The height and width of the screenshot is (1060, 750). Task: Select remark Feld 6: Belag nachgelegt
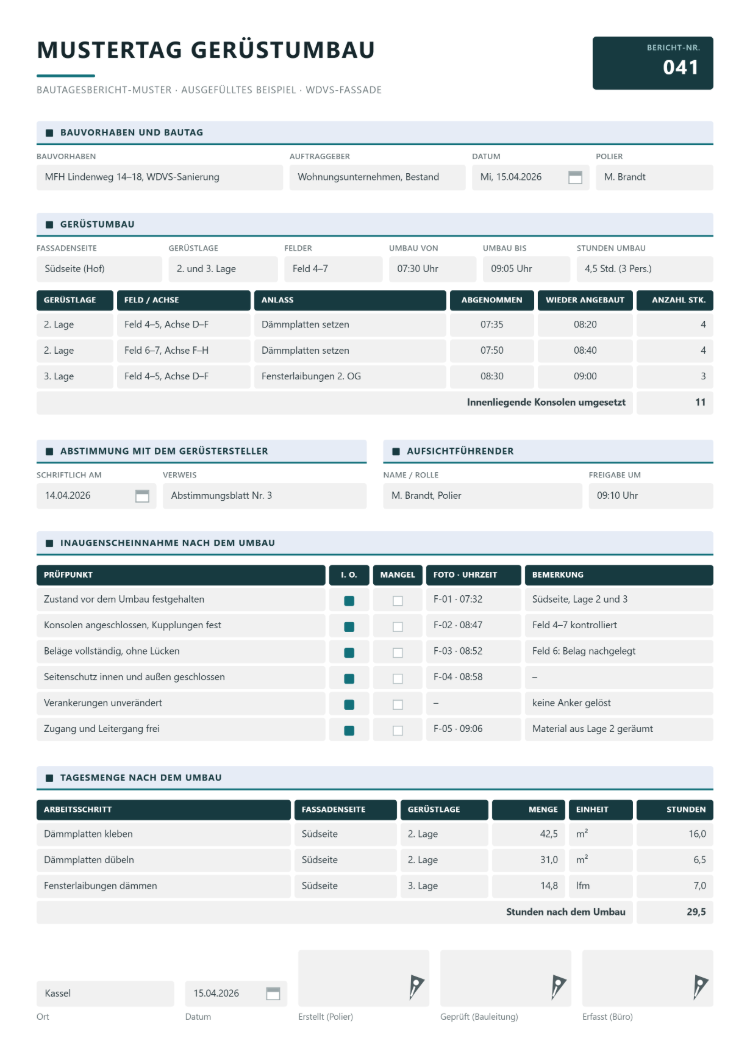(618, 651)
